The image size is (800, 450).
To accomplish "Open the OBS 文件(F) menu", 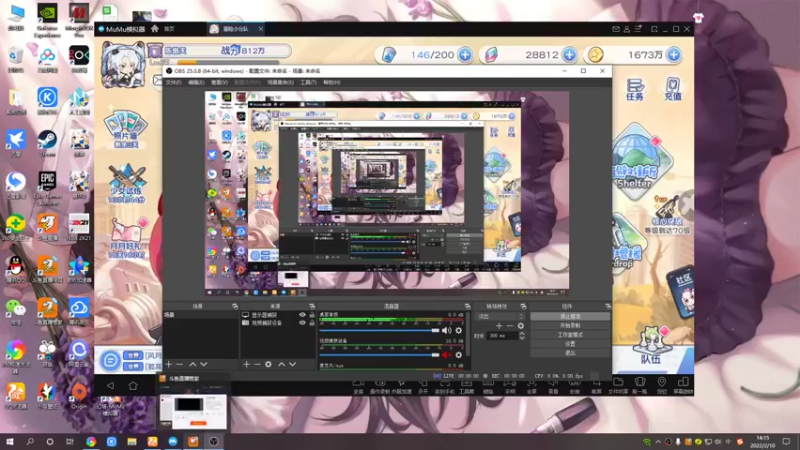I will [173, 82].
